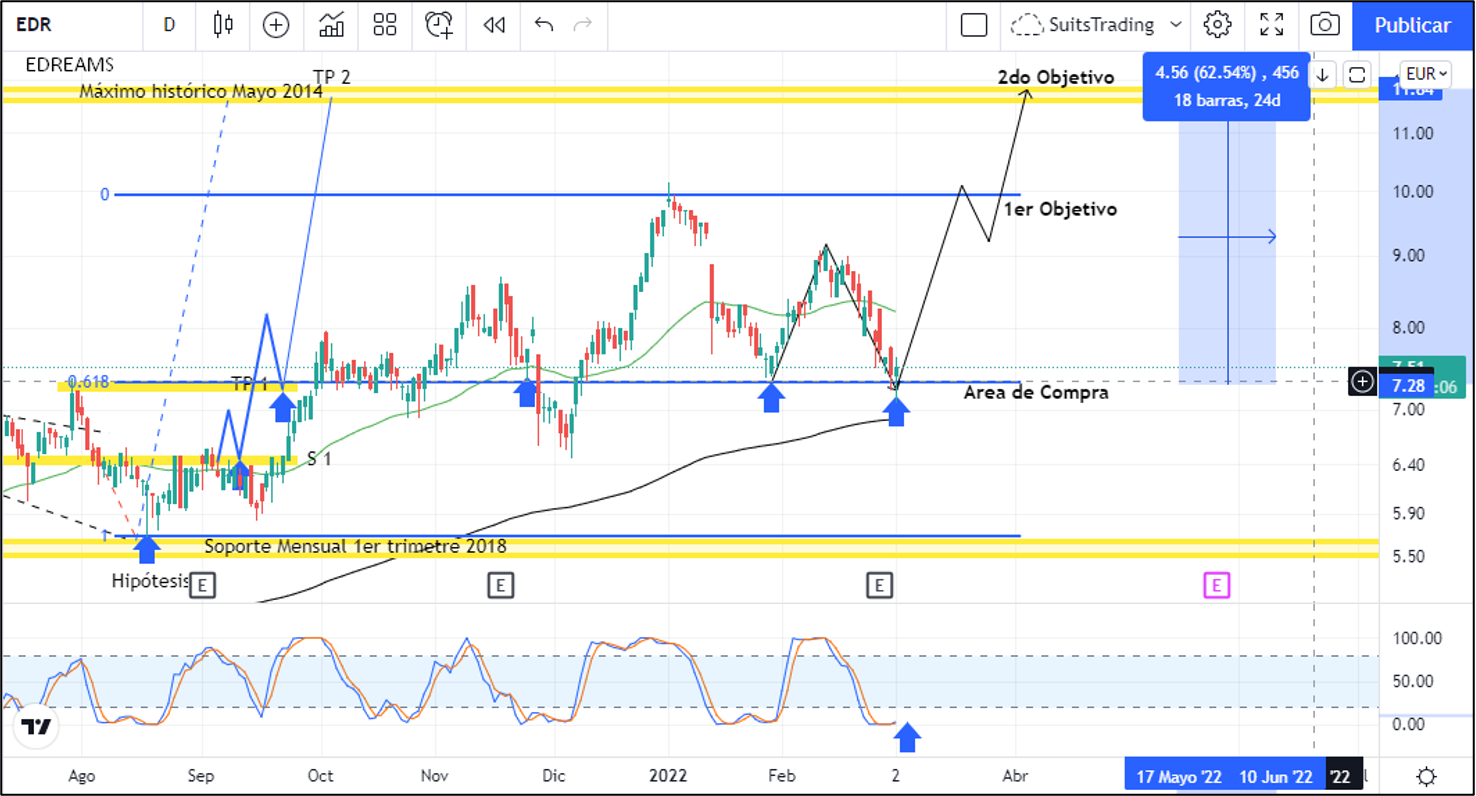Click the Publicar button
Image resolution: width=1476 pixels, height=796 pixels.
tap(1412, 25)
